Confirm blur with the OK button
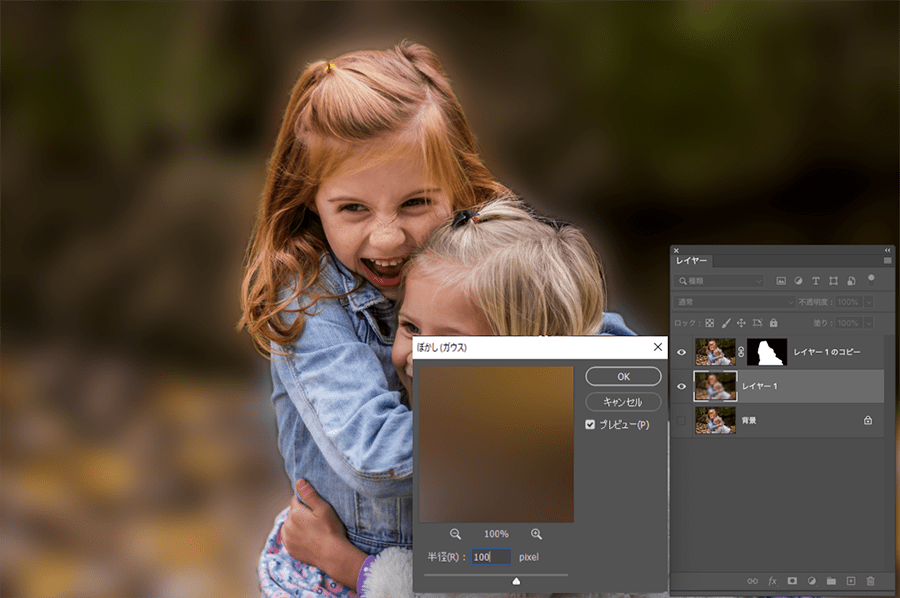Image resolution: width=900 pixels, height=598 pixels. point(623,376)
